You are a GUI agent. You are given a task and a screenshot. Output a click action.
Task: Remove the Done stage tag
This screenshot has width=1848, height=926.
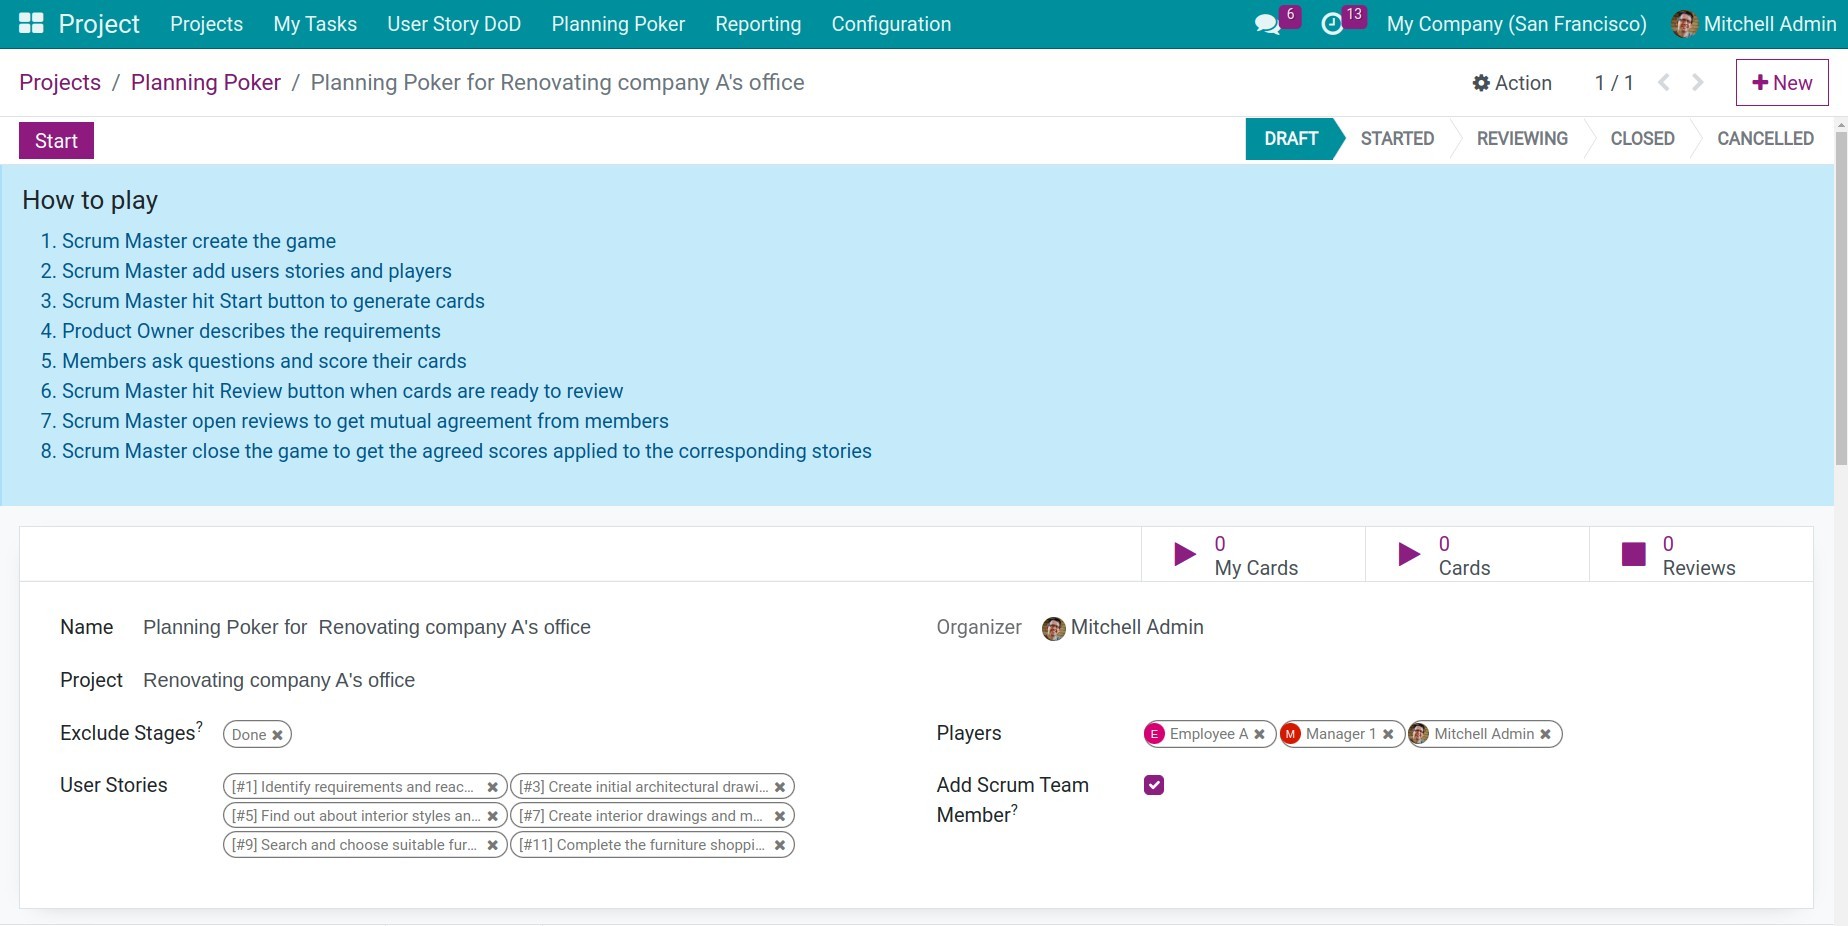pyautogui.click(x=278, y=735)
